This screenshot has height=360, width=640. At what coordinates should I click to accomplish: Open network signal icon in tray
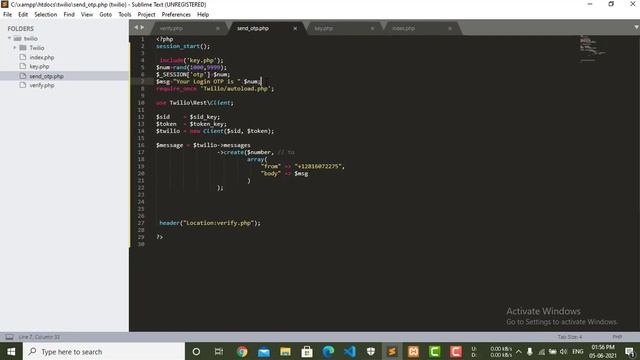pos(541,351)
